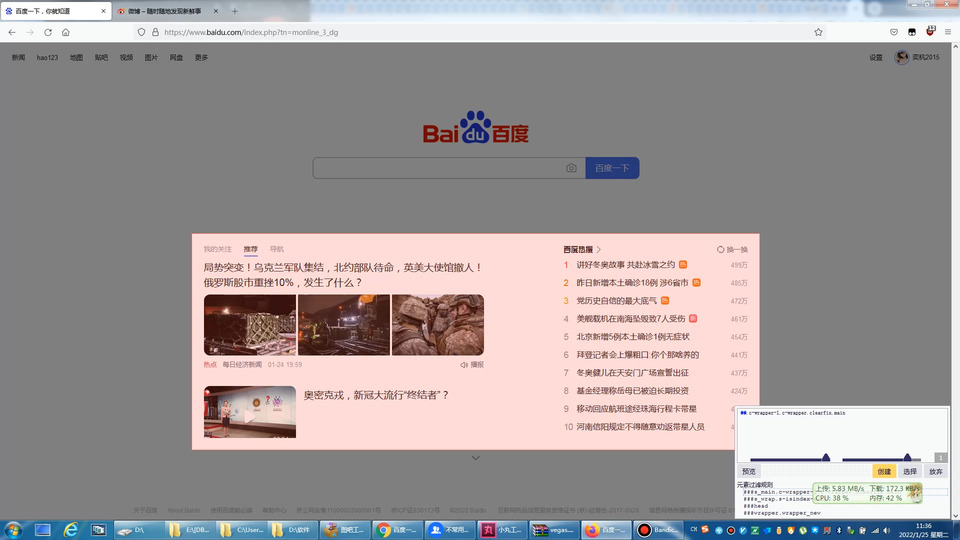Expand the feed with down chevron
960x540 pixels.
[476, 458]
